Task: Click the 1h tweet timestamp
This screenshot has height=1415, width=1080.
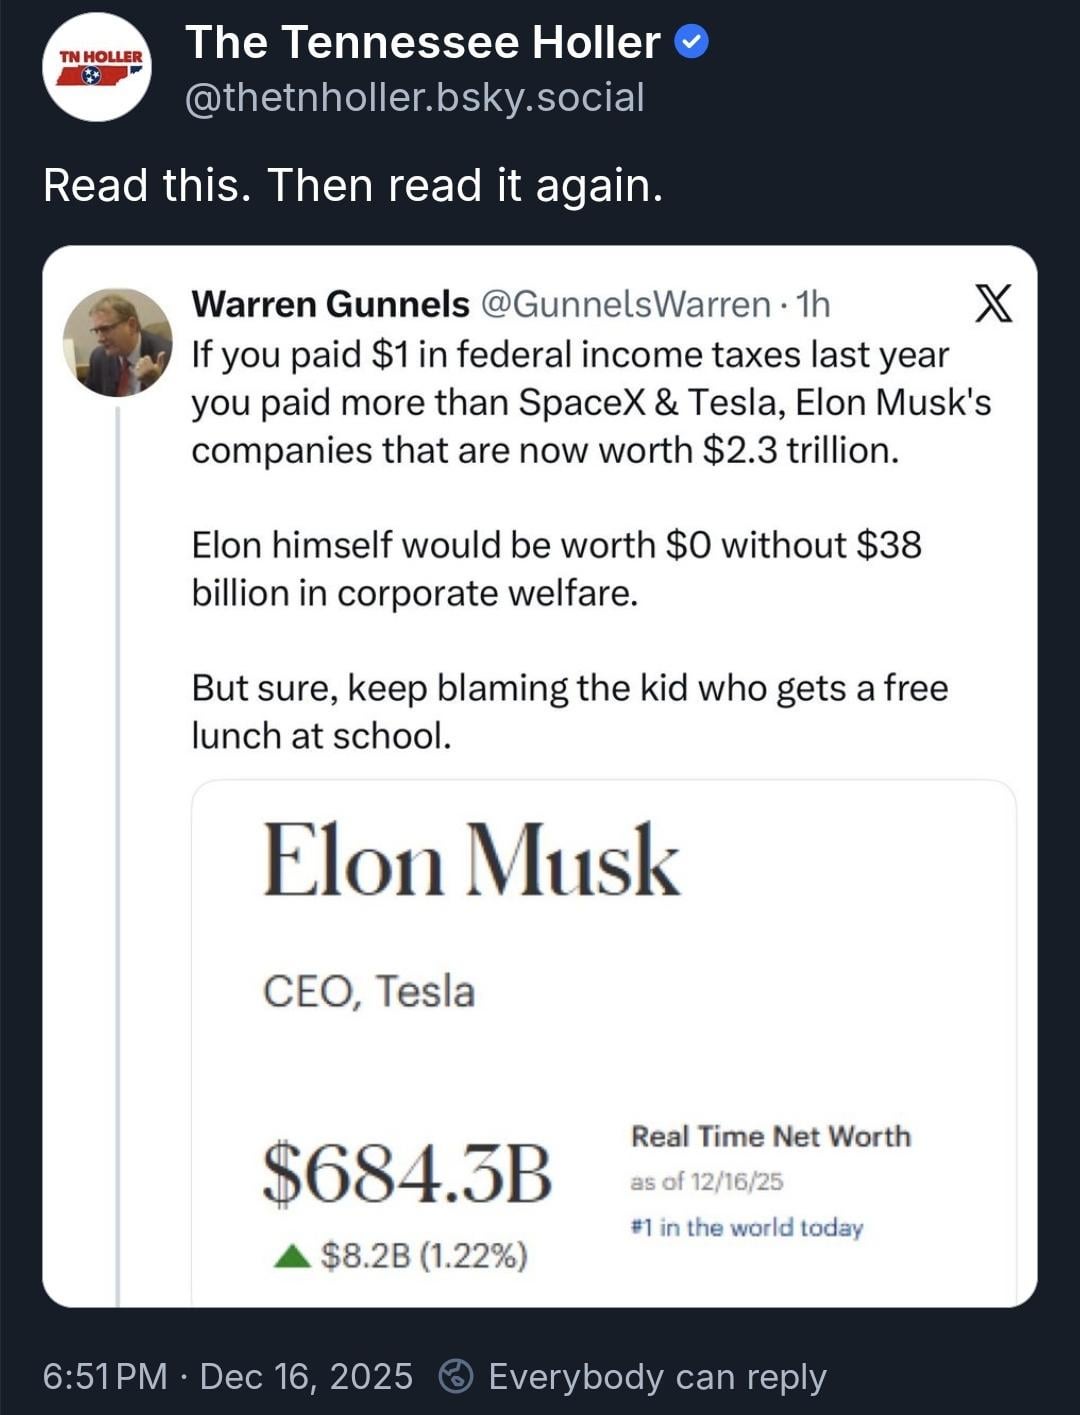Action: pyautogui.click(x=813, y=304)
